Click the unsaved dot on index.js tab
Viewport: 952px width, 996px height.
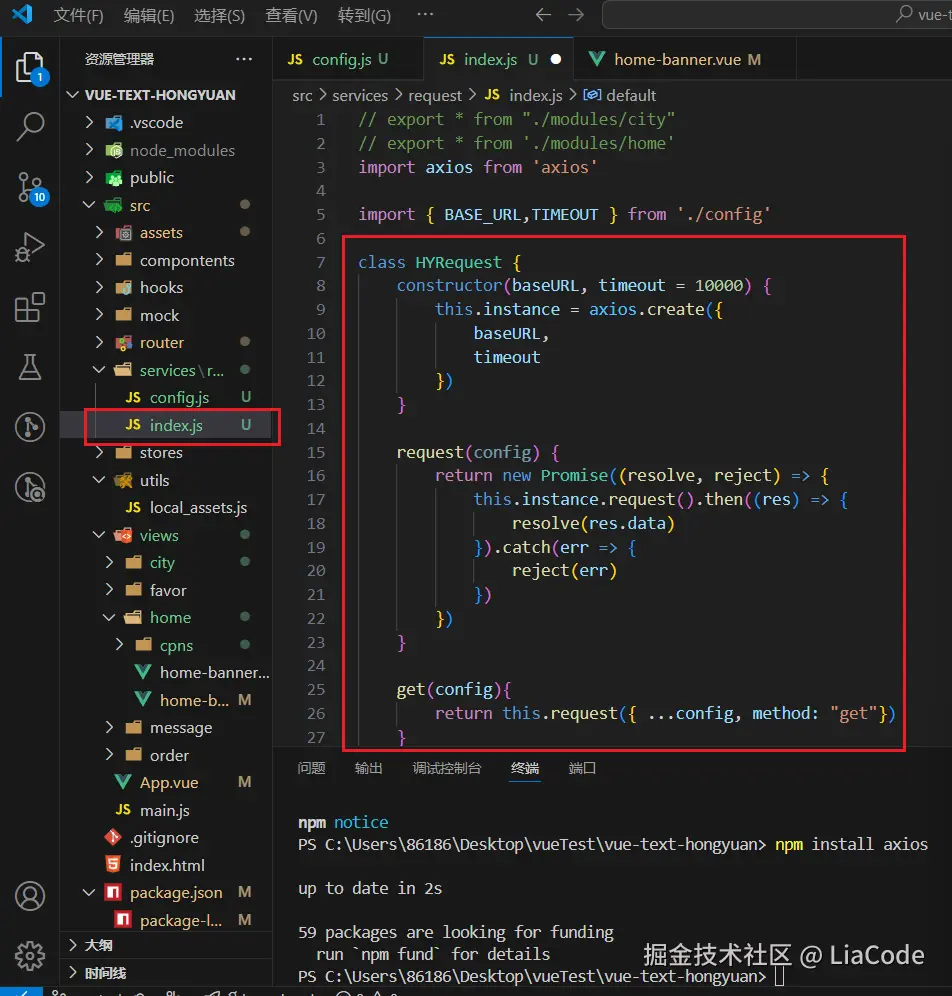coord(556,59)
